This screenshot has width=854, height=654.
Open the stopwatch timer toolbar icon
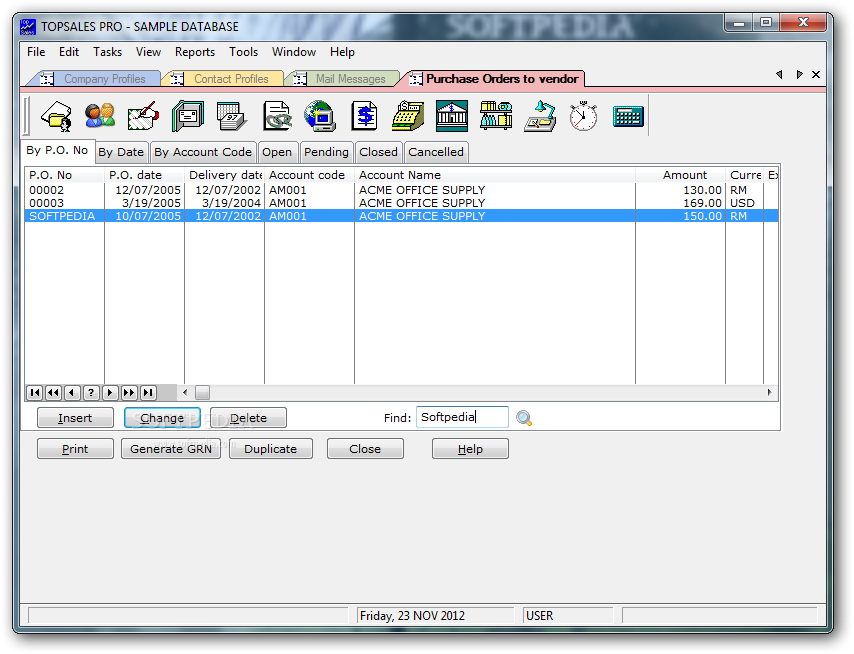(583, 116)
